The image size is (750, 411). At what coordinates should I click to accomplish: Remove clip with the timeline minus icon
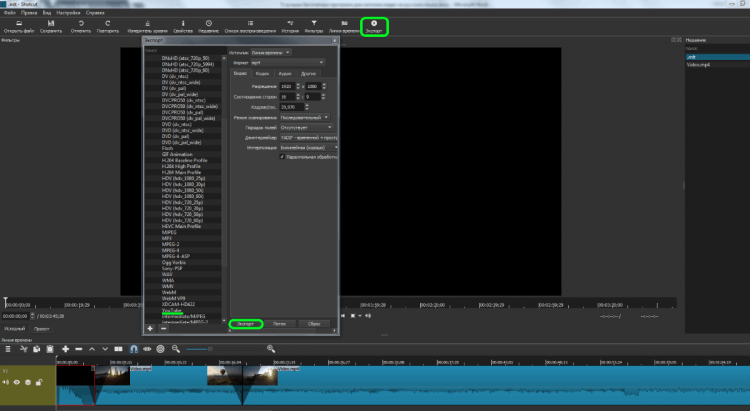point(79,349)
